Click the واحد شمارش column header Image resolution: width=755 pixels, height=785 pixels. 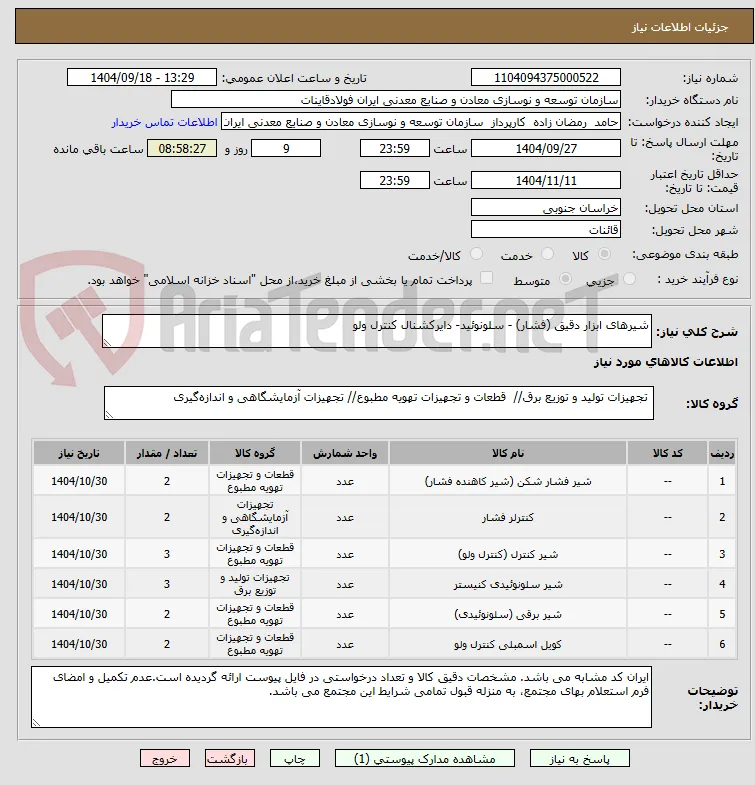click(x=344, y=453)
